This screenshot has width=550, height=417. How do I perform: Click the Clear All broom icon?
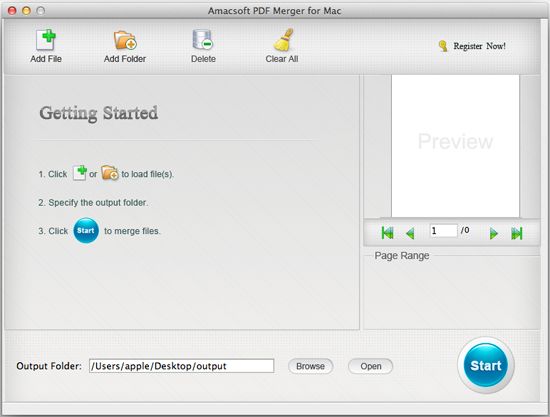pos(283,39)
